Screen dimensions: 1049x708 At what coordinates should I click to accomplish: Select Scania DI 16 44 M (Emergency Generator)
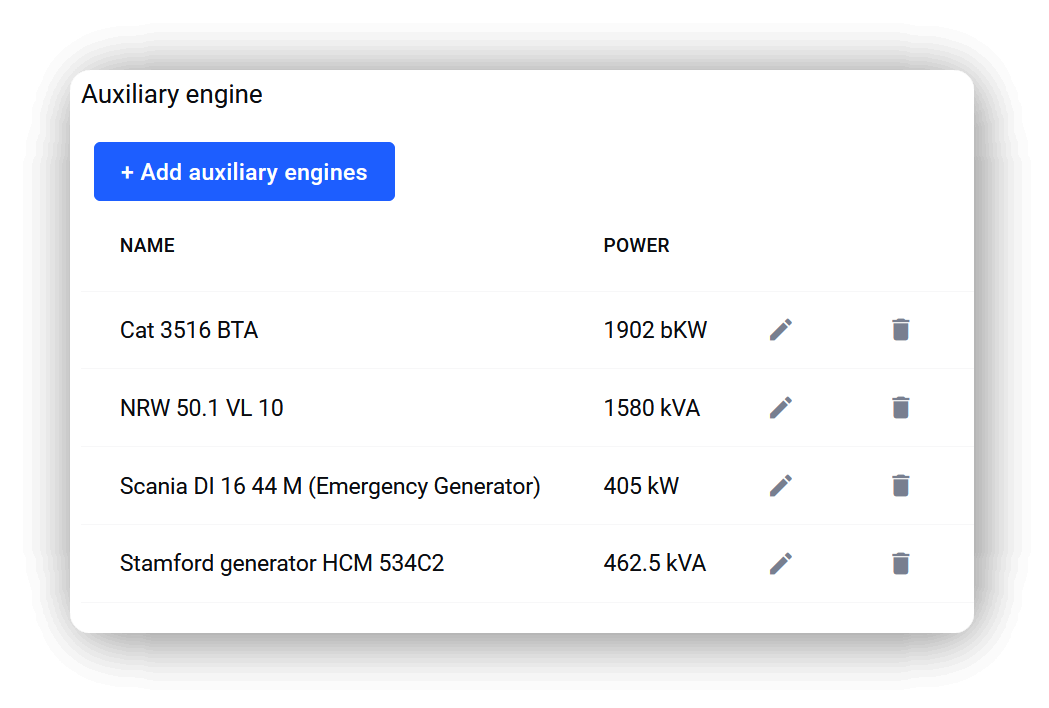click(330, 486)
